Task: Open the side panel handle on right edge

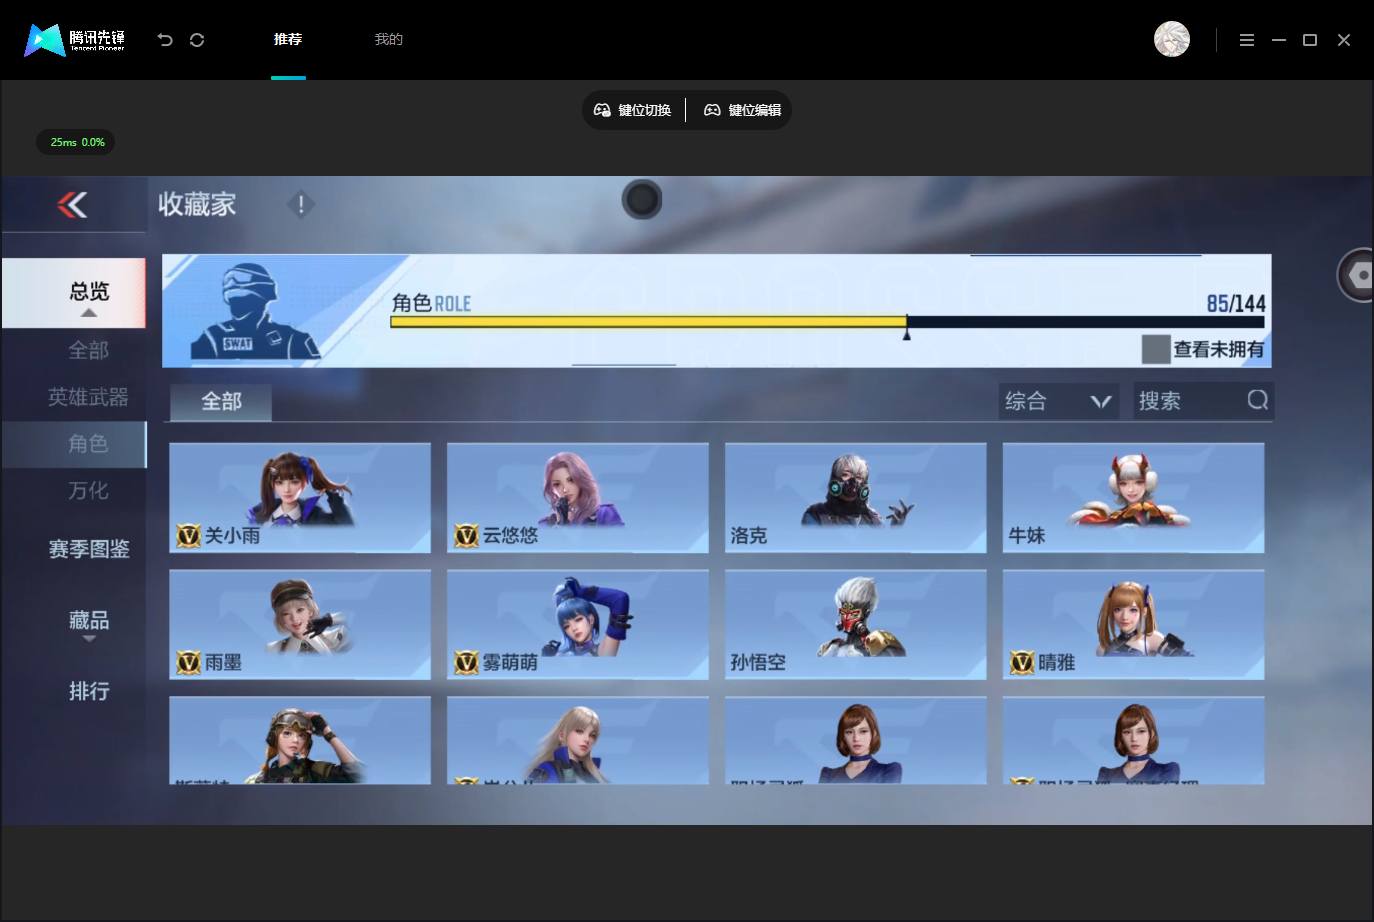Action: (1356, 275)
